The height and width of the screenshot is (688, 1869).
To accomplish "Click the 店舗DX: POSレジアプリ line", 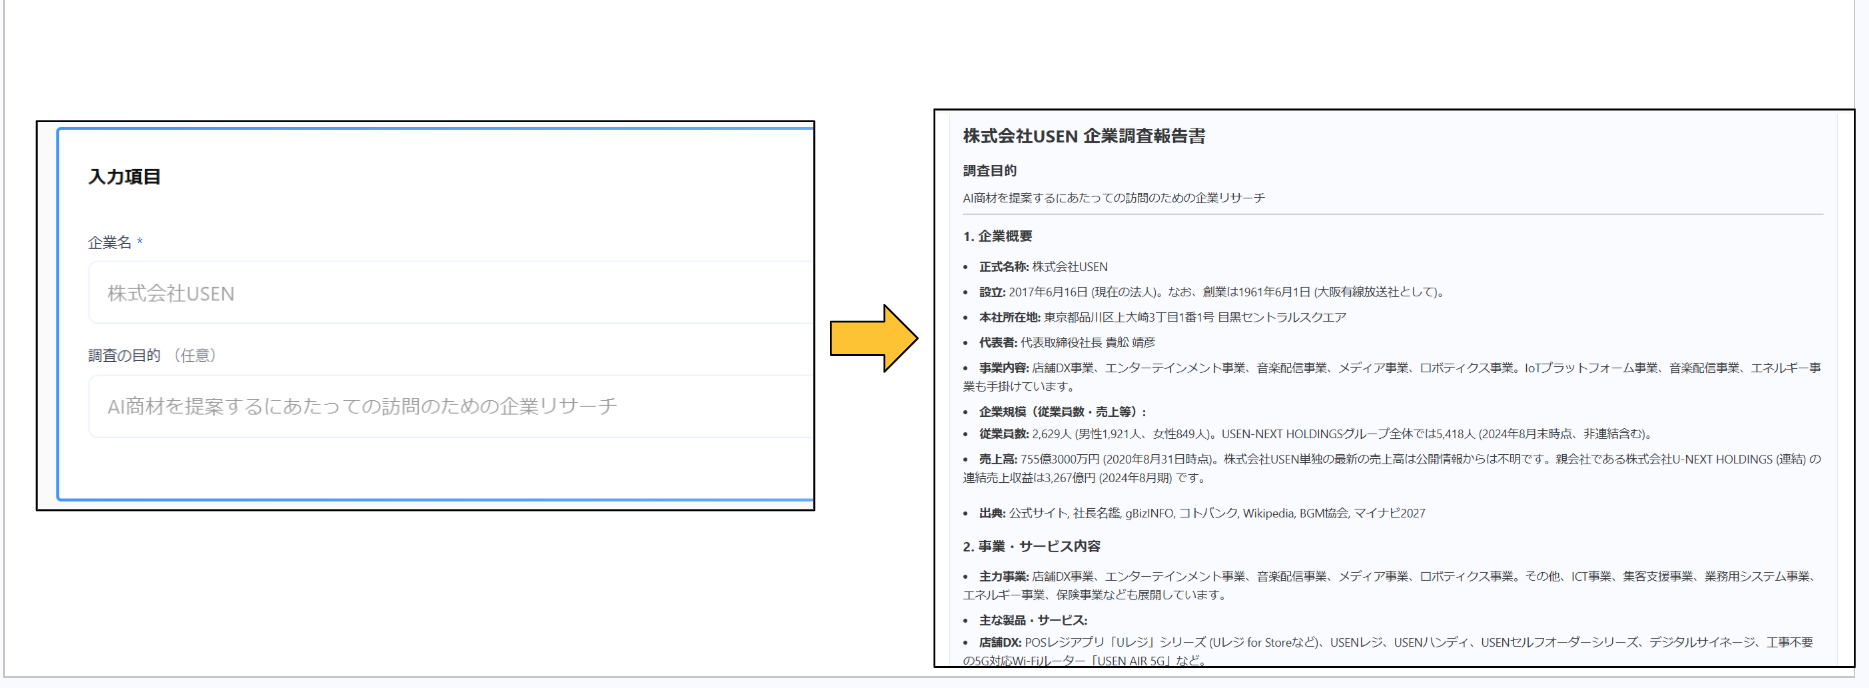I will pyautogui.click(x=1388, y=651).
